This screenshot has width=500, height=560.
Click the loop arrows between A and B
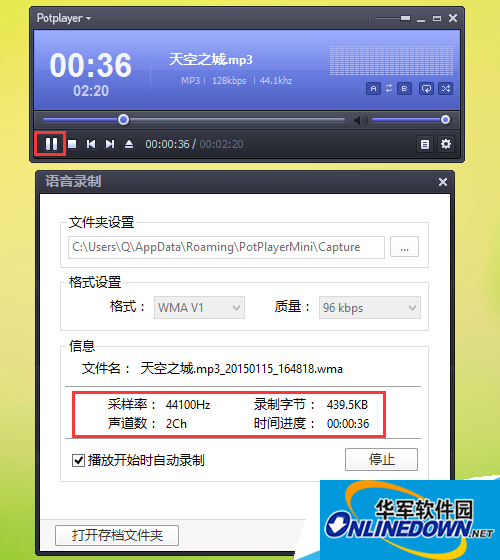(389, 88)
